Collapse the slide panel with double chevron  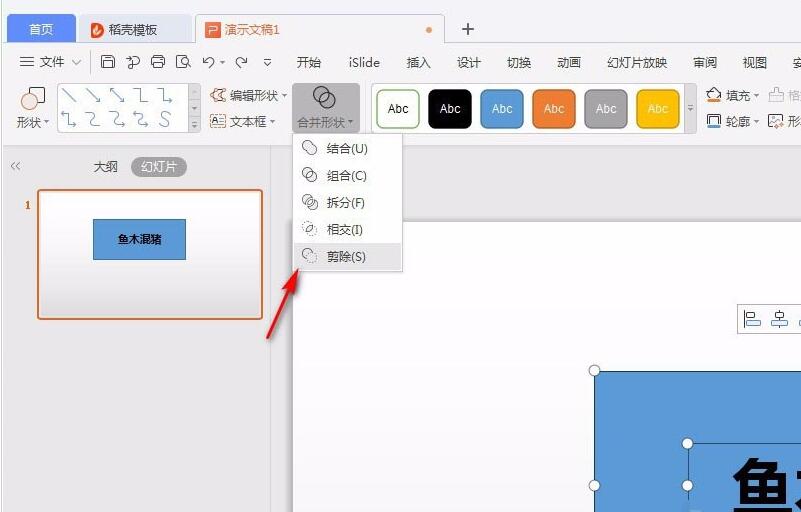point(15,167)
